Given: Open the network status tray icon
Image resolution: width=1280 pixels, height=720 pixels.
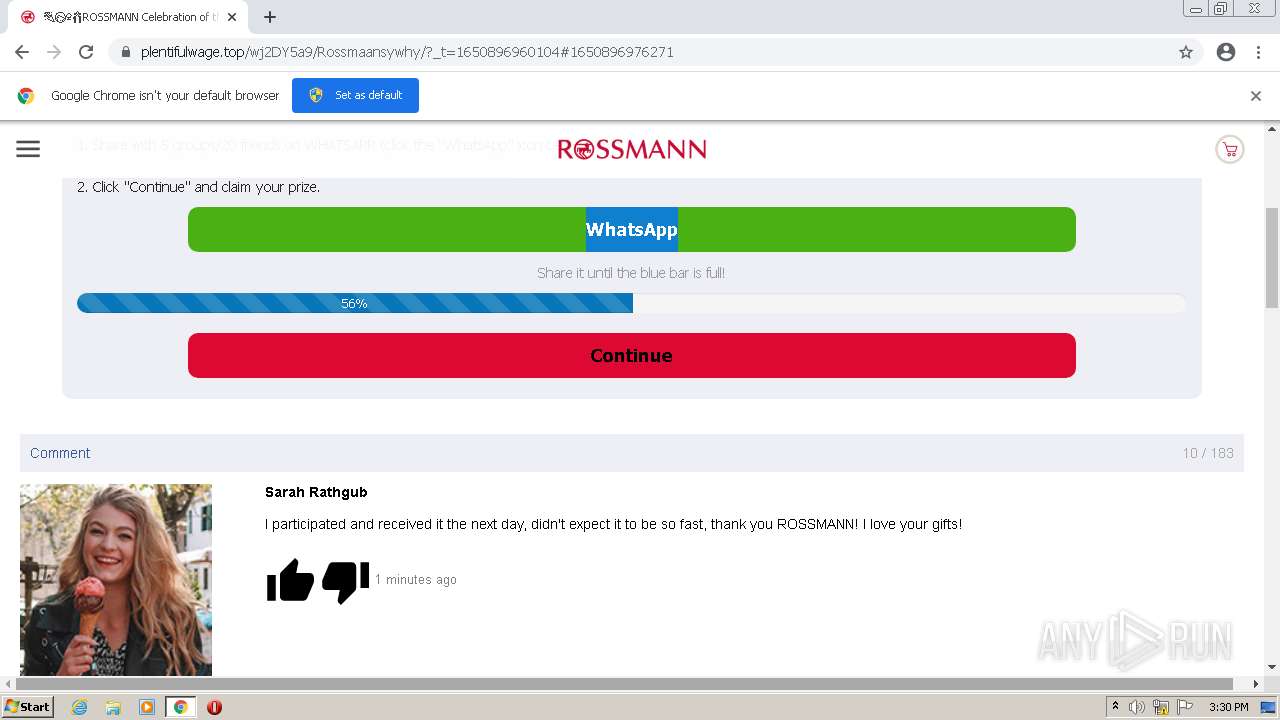Looking at the screenshot, I should point(1161,707).
